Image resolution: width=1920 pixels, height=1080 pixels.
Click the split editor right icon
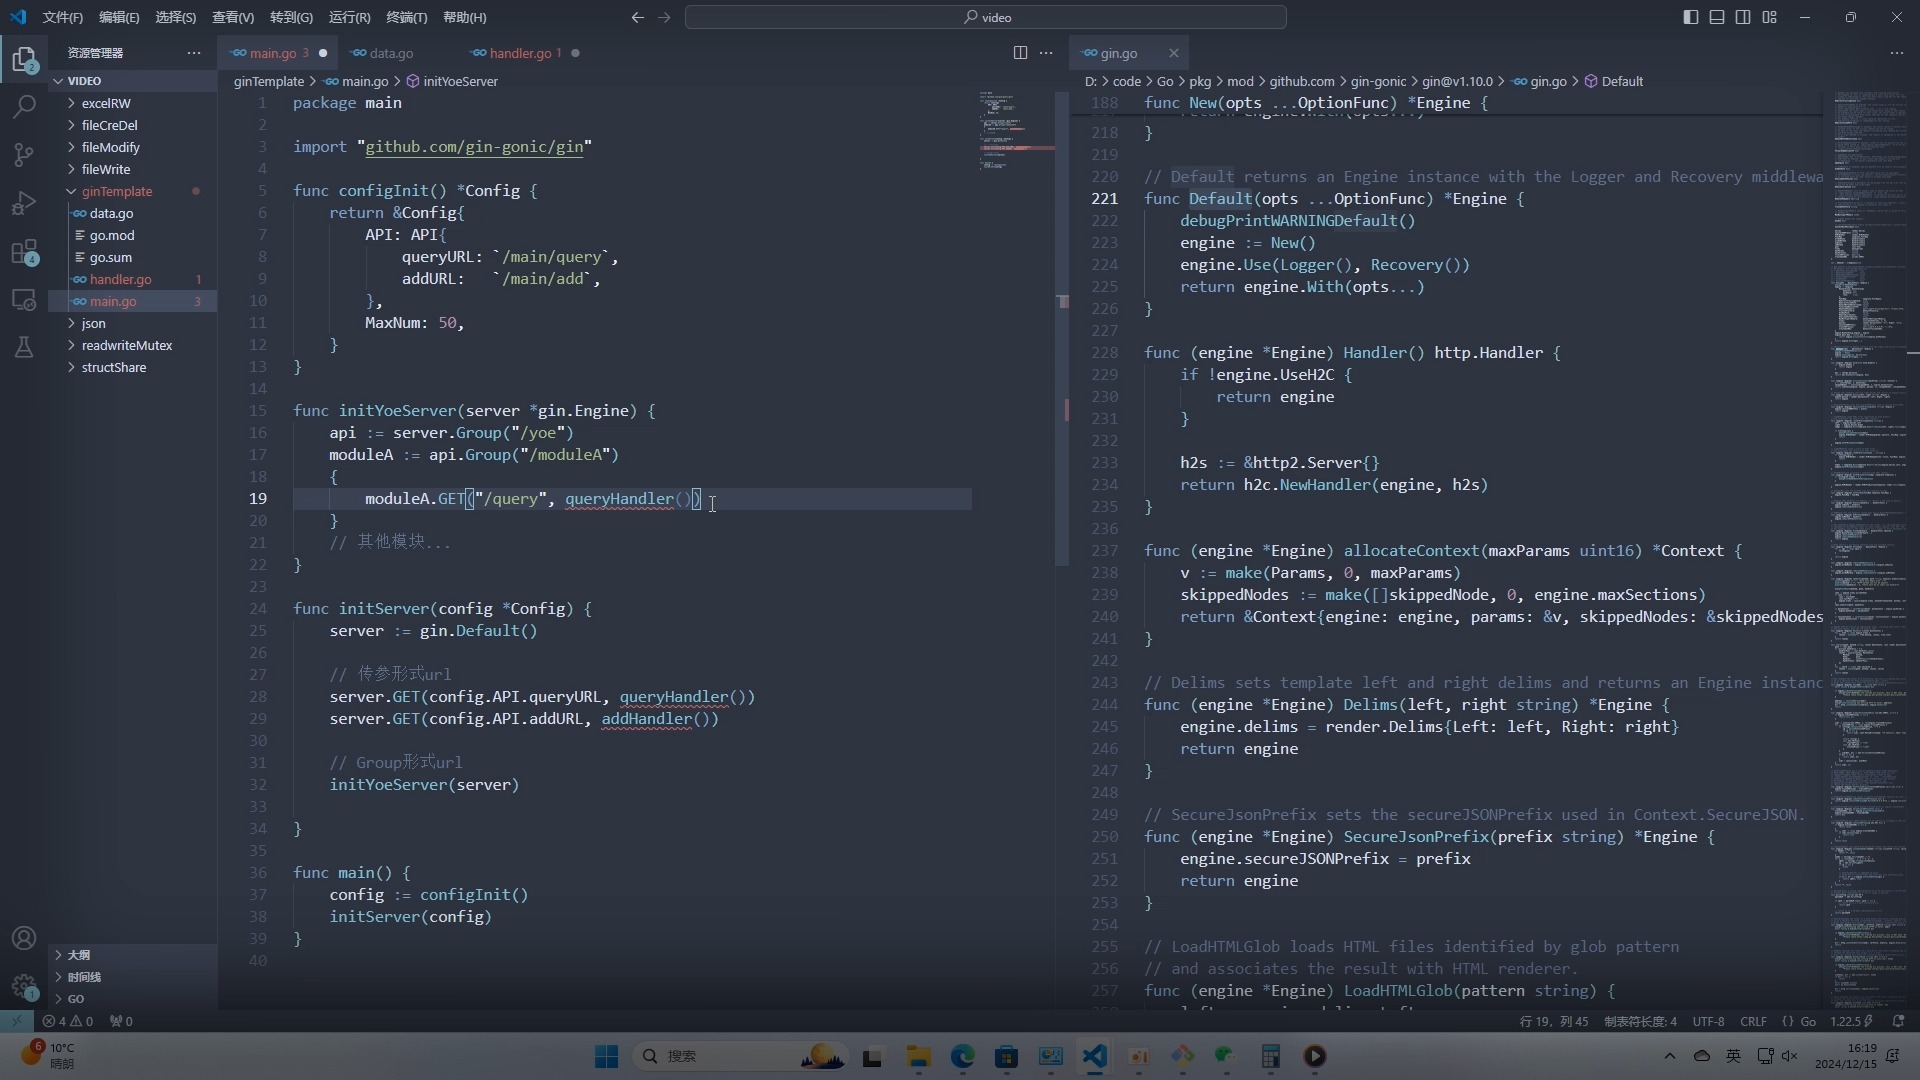(1020, 53)
